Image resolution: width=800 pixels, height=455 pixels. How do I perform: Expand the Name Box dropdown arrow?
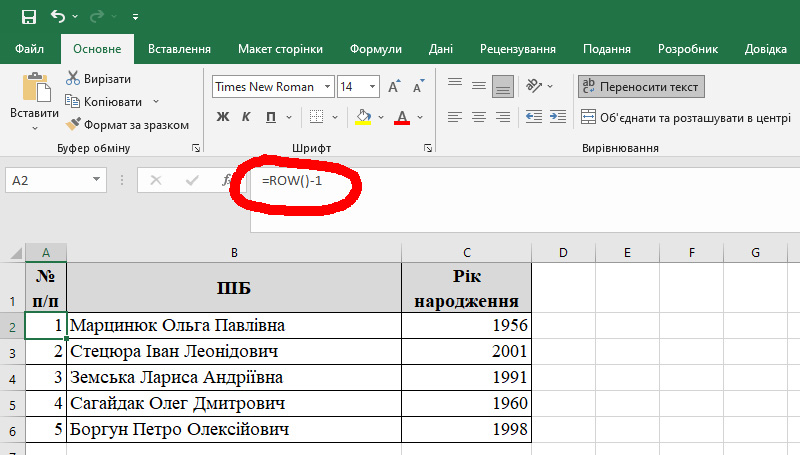(96, 180)
